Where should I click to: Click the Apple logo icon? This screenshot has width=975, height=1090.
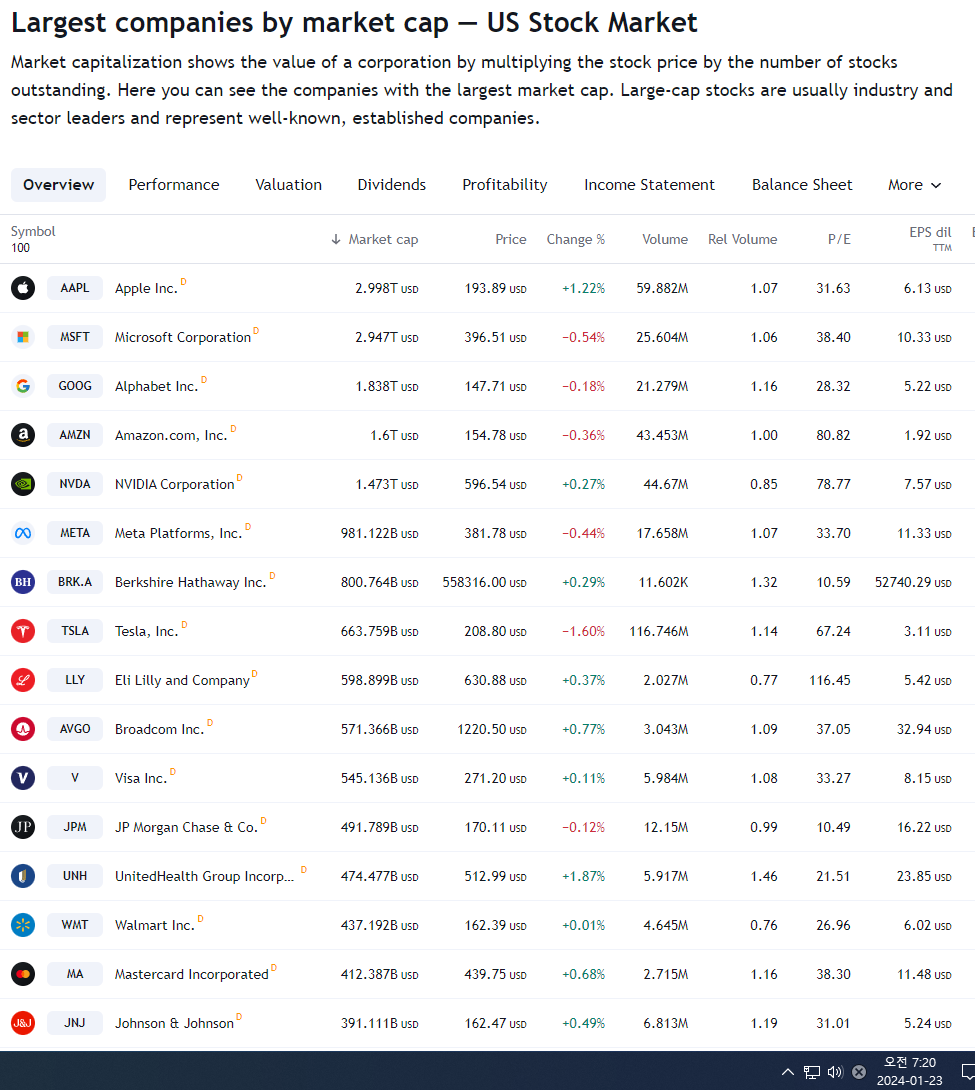[23, 288]
